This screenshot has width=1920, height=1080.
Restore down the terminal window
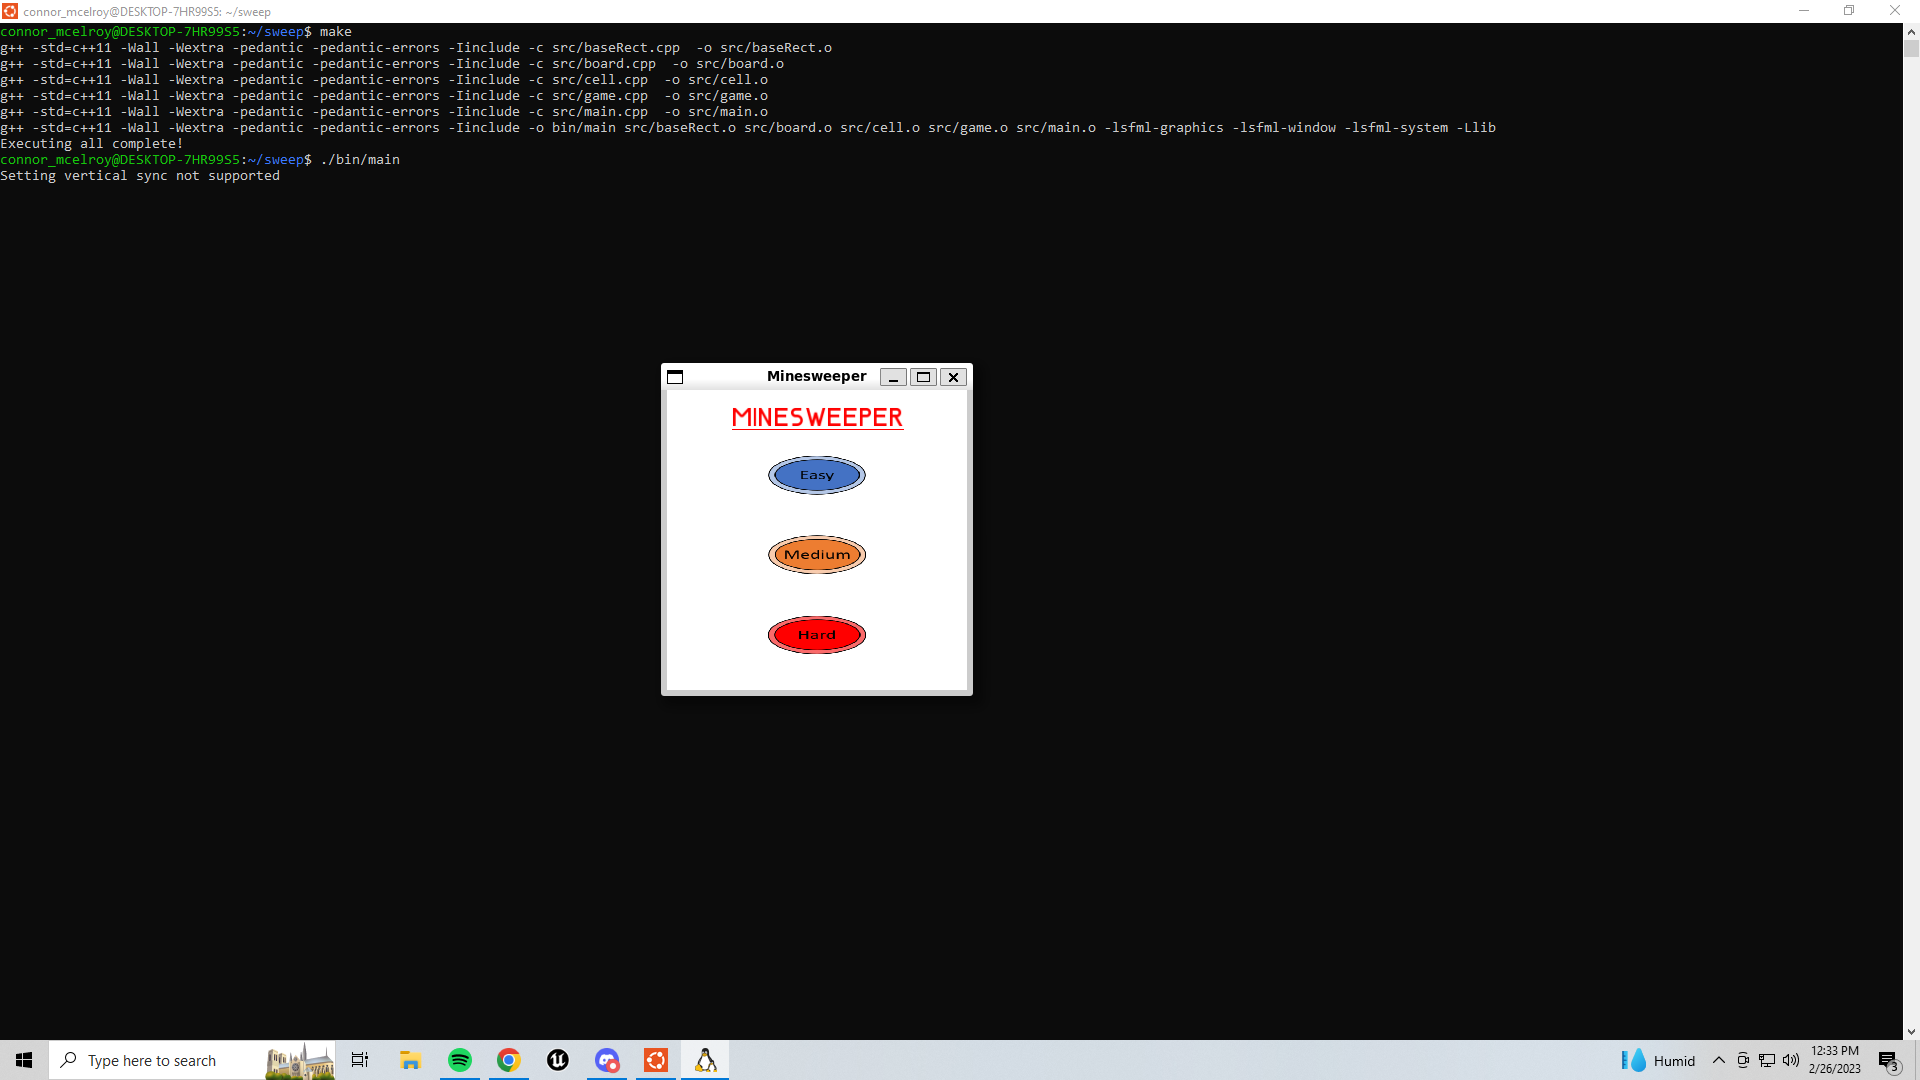pyautogui.click(x=1849, y=11)
